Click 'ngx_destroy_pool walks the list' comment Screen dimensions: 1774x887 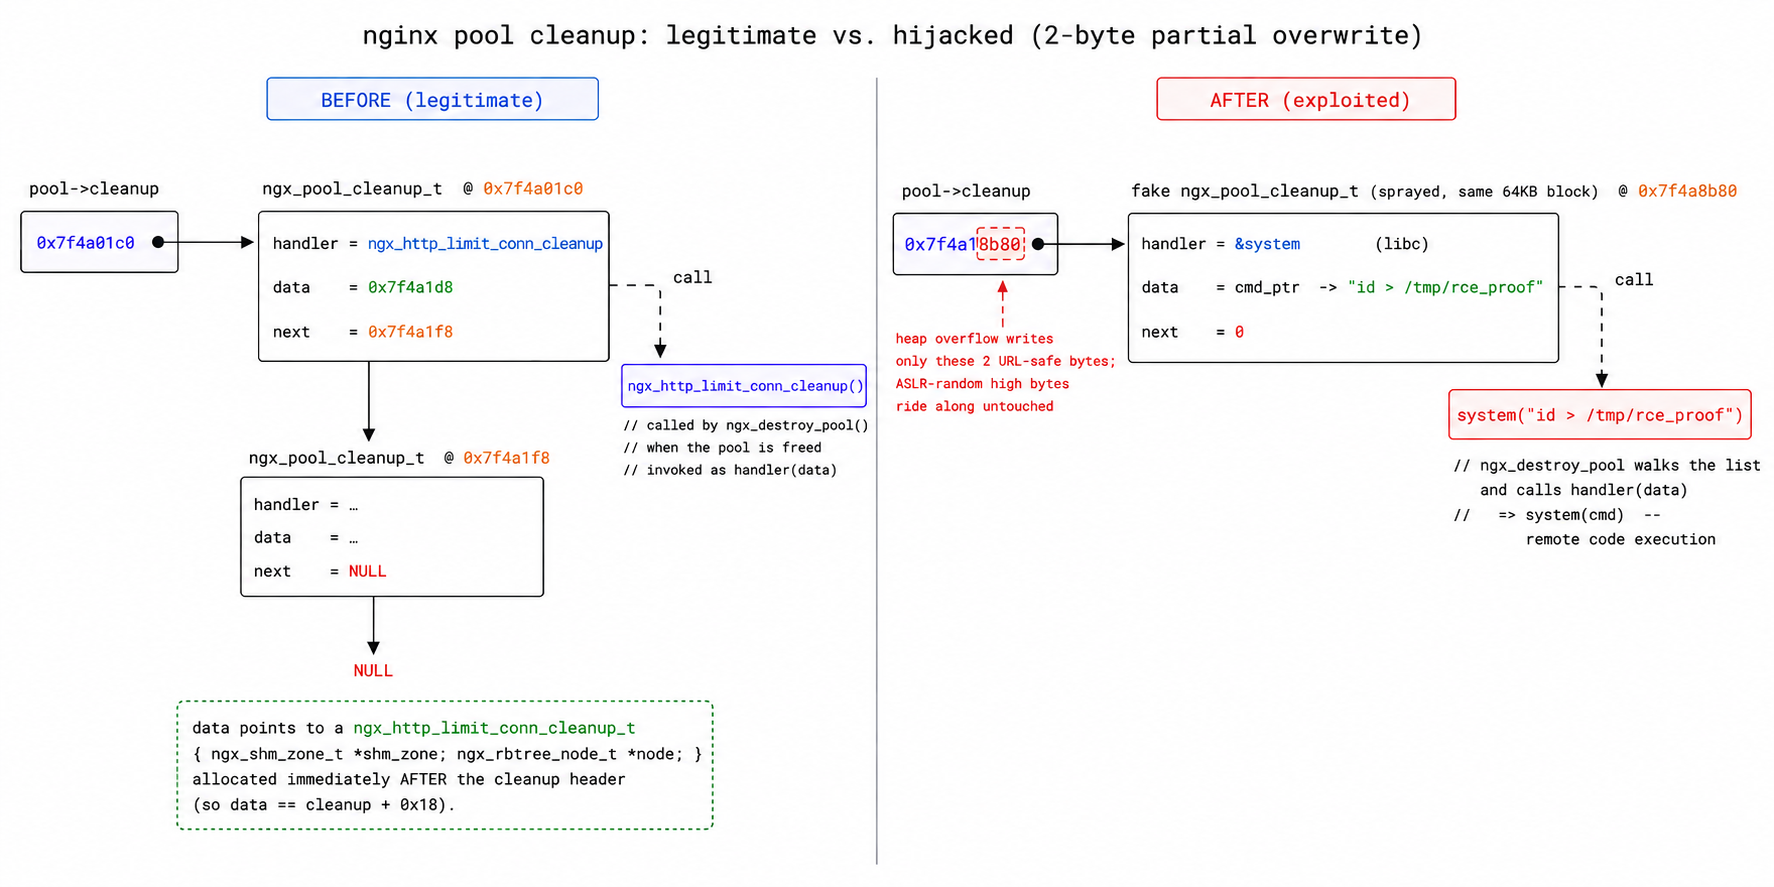[x=1607, y=465]
